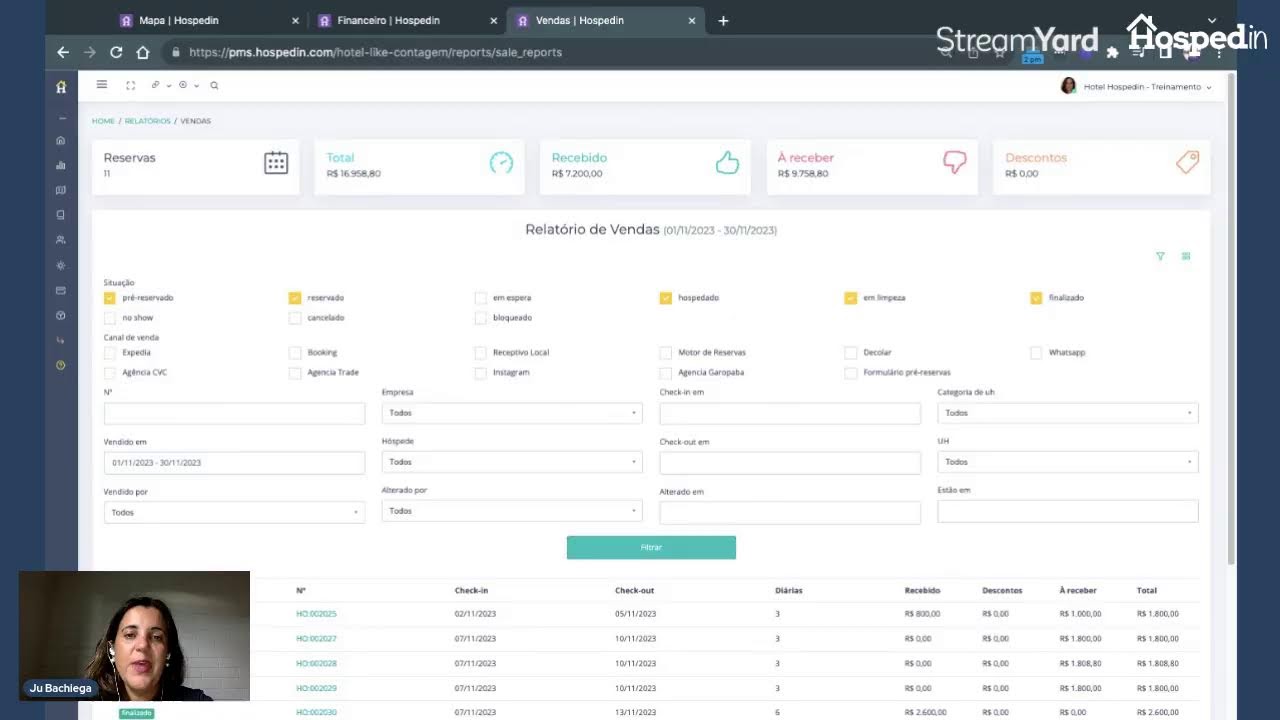Open the yellow circle icon in sidebar

point(61,365)
